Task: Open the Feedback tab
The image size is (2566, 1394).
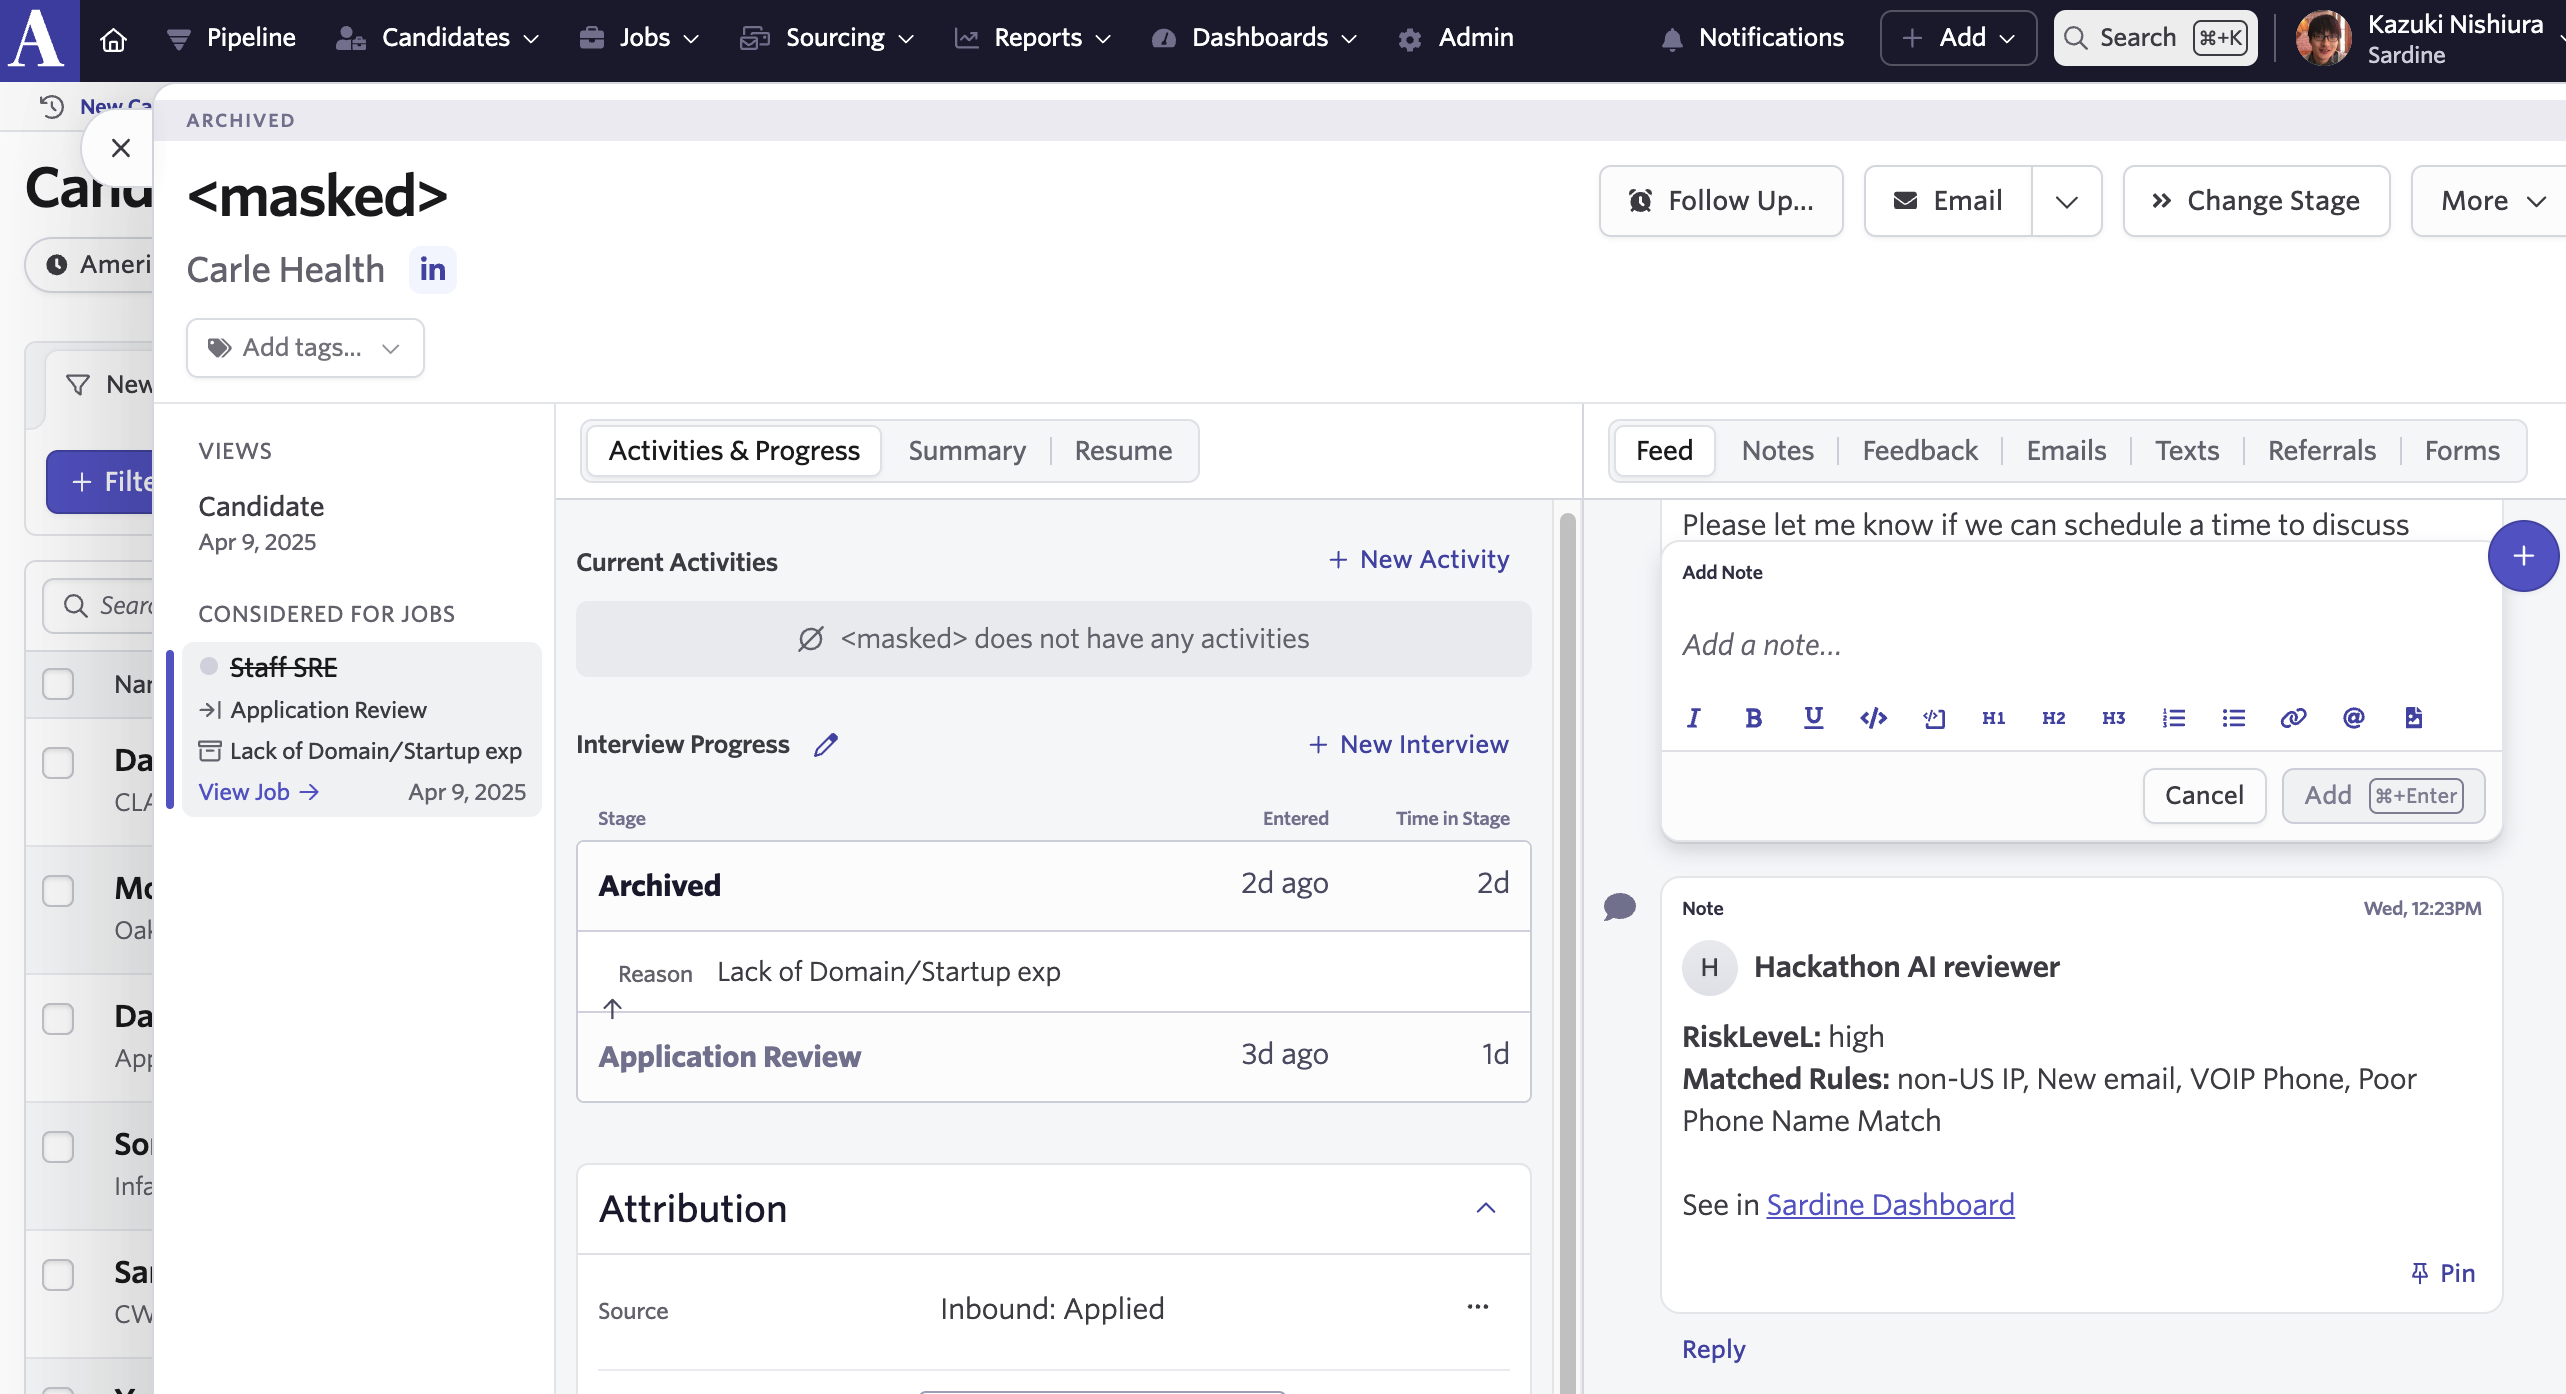Action: click(x=1919, y=451)
